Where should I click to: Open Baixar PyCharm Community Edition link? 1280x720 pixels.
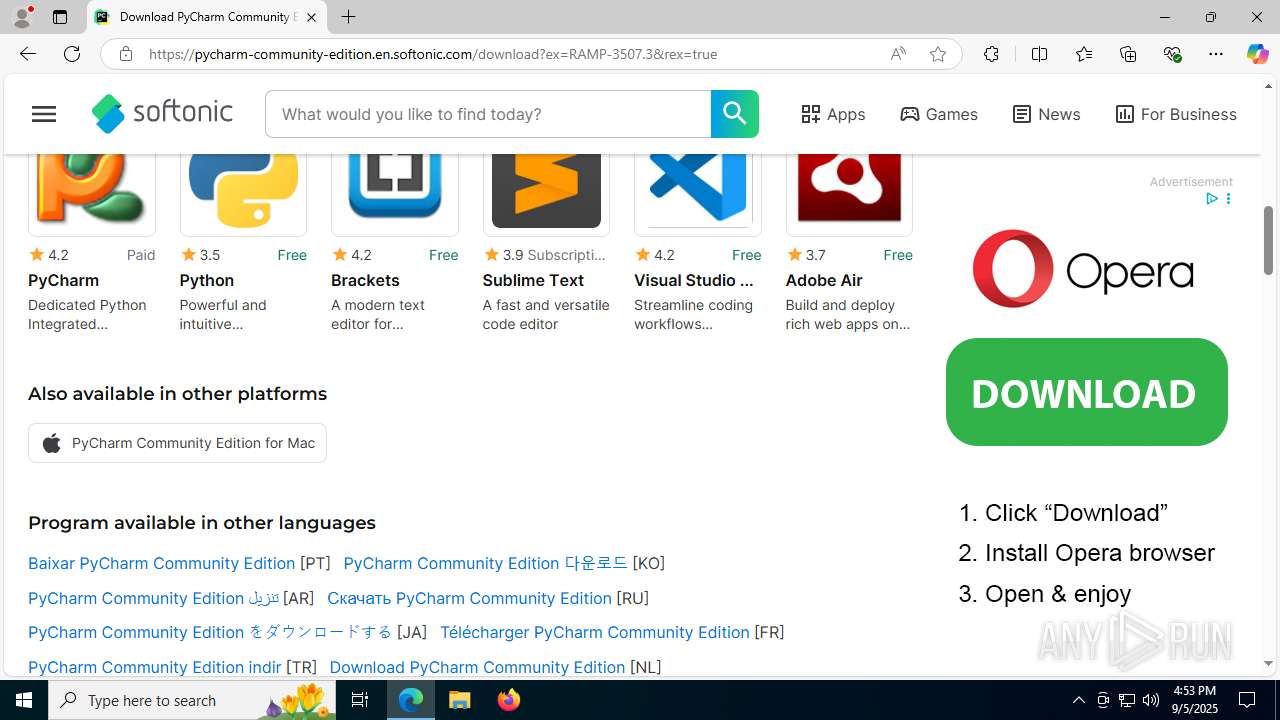(162, 563)
